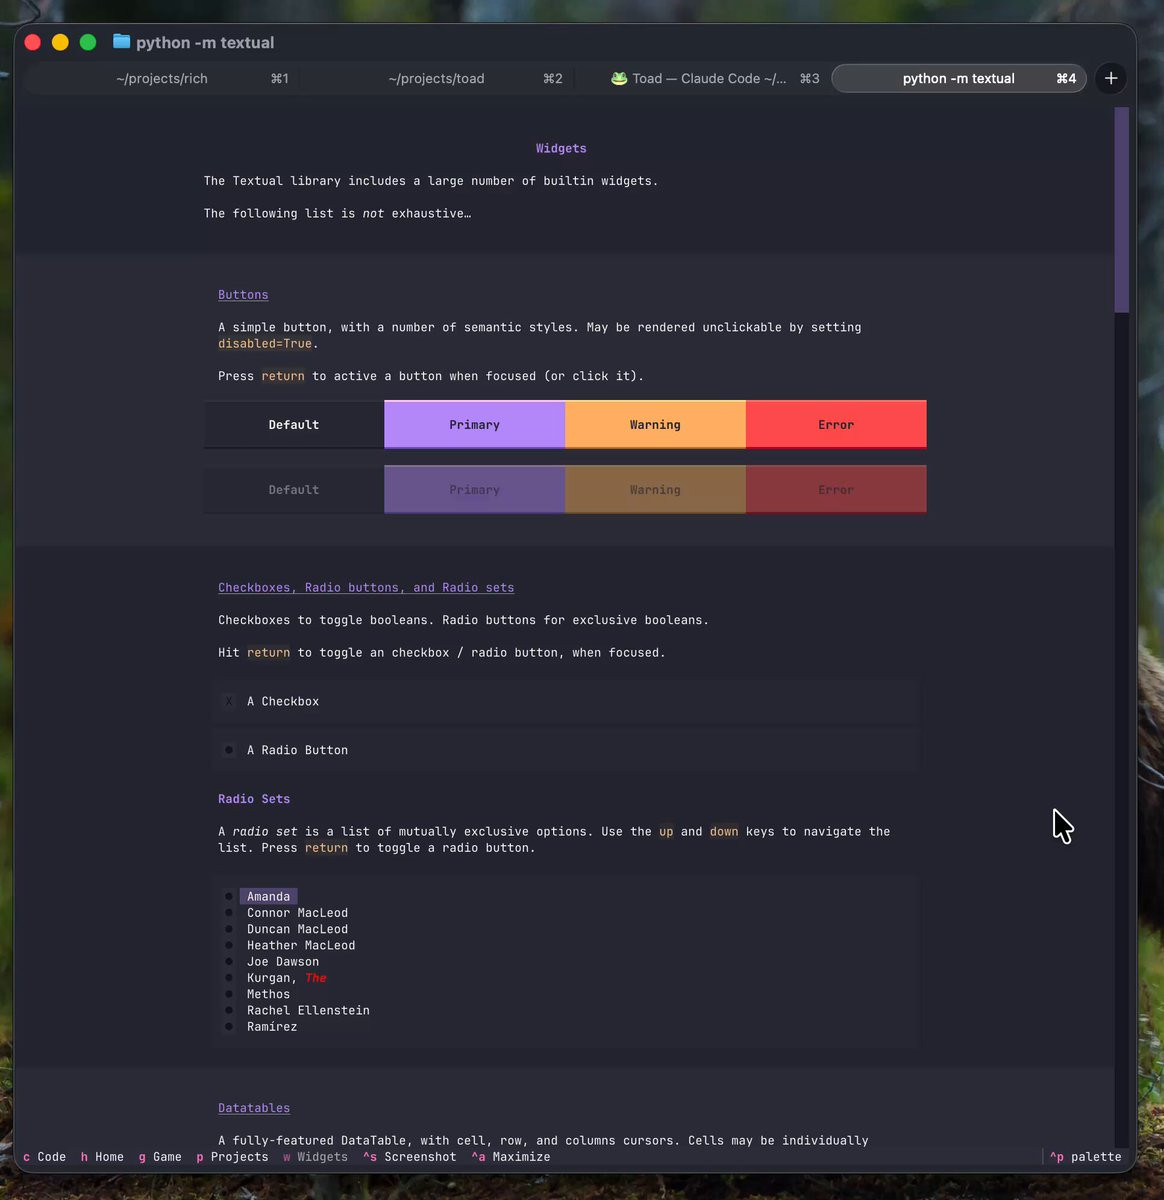
Task: Click the 'Widgets' page title
Action: [561, 149]
